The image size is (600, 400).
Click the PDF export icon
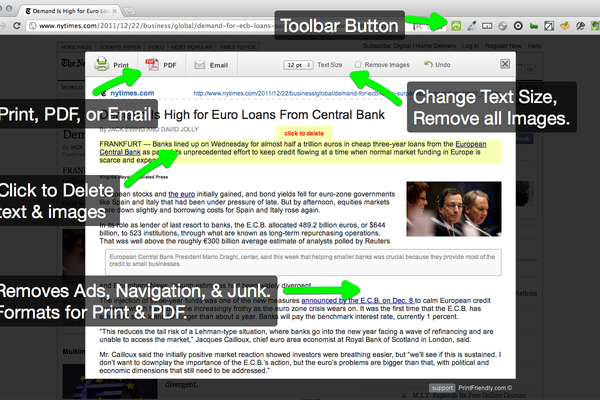152,65
